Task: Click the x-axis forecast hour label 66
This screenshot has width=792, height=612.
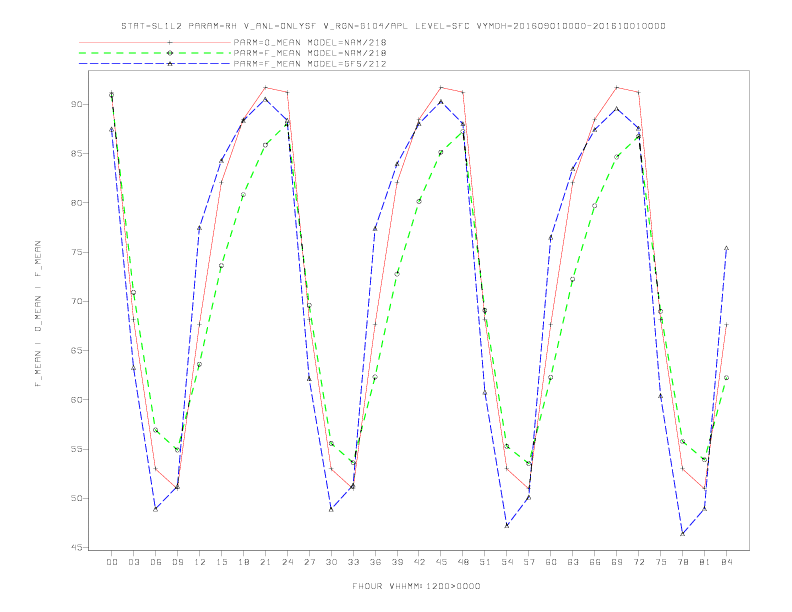Action: 595,562
